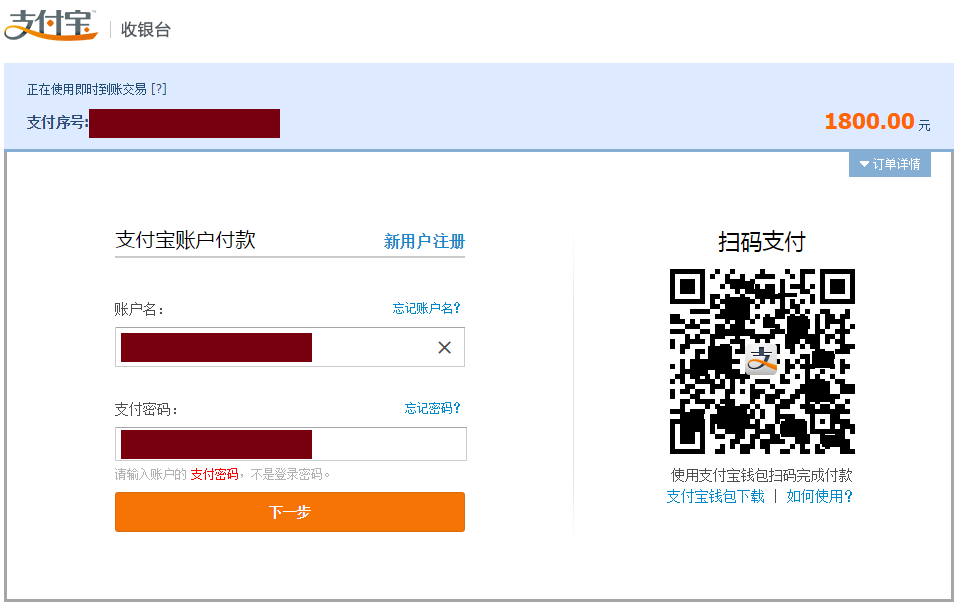
Task: Click the 忘记密码? forgot password link
Action: click(x=432, y=408)
